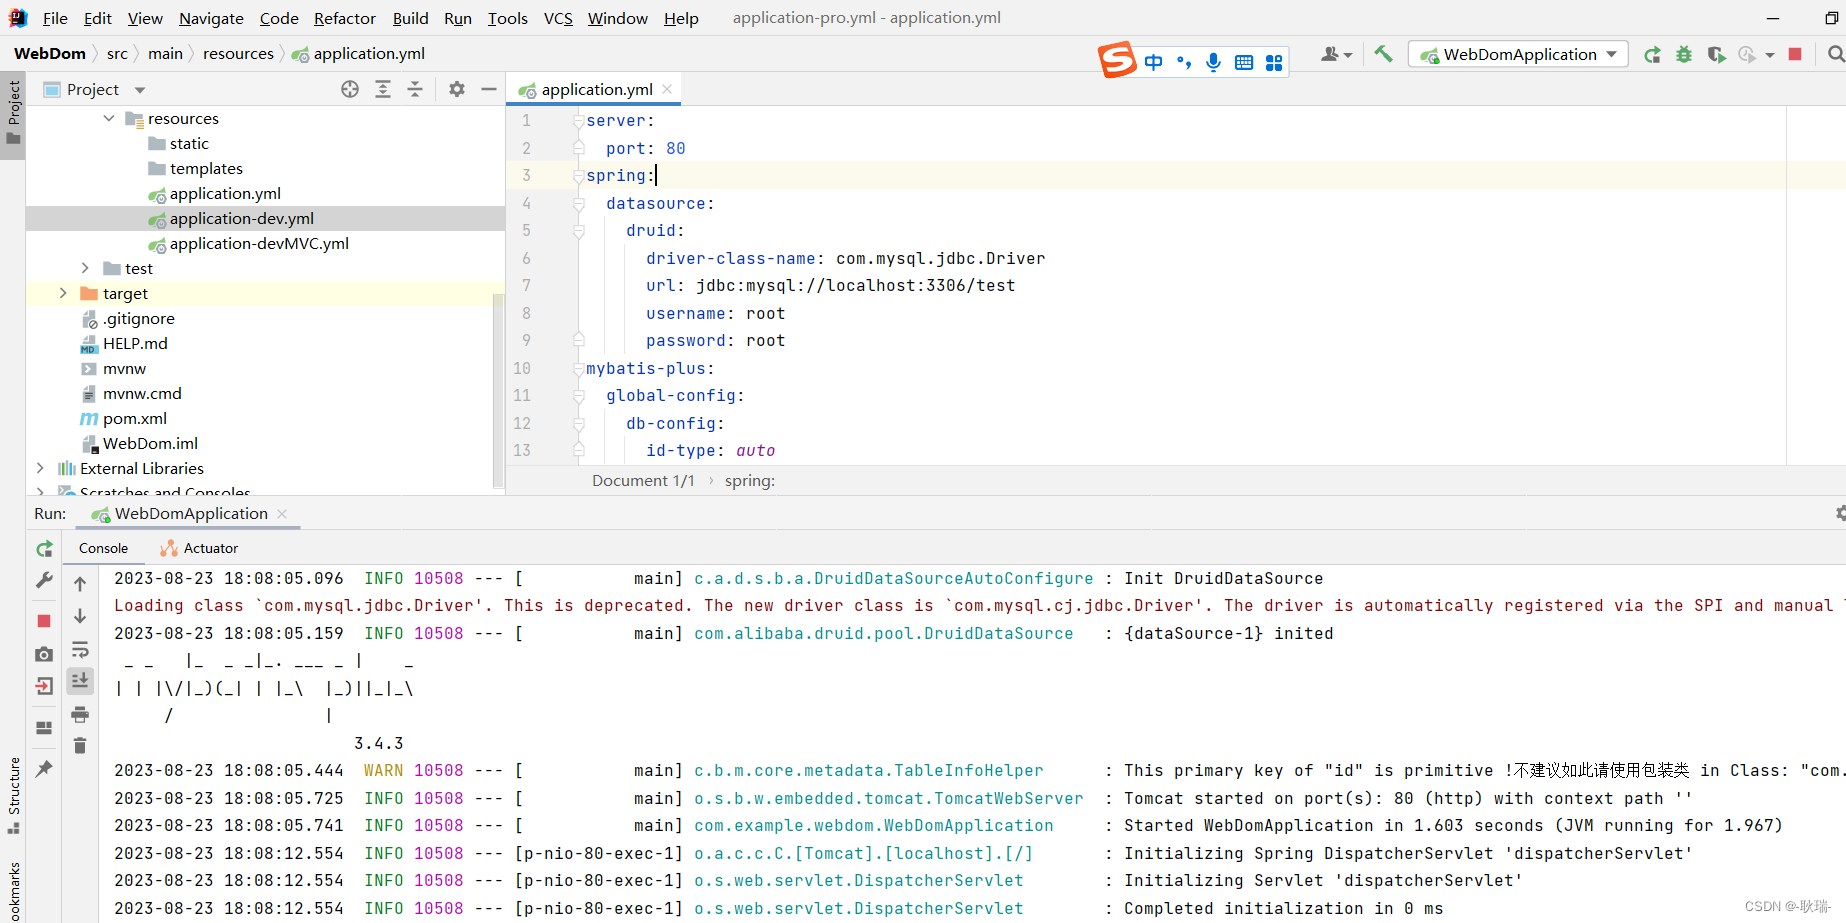
Task: Start debugging with the bug icon
Action: pos(1684,55)
